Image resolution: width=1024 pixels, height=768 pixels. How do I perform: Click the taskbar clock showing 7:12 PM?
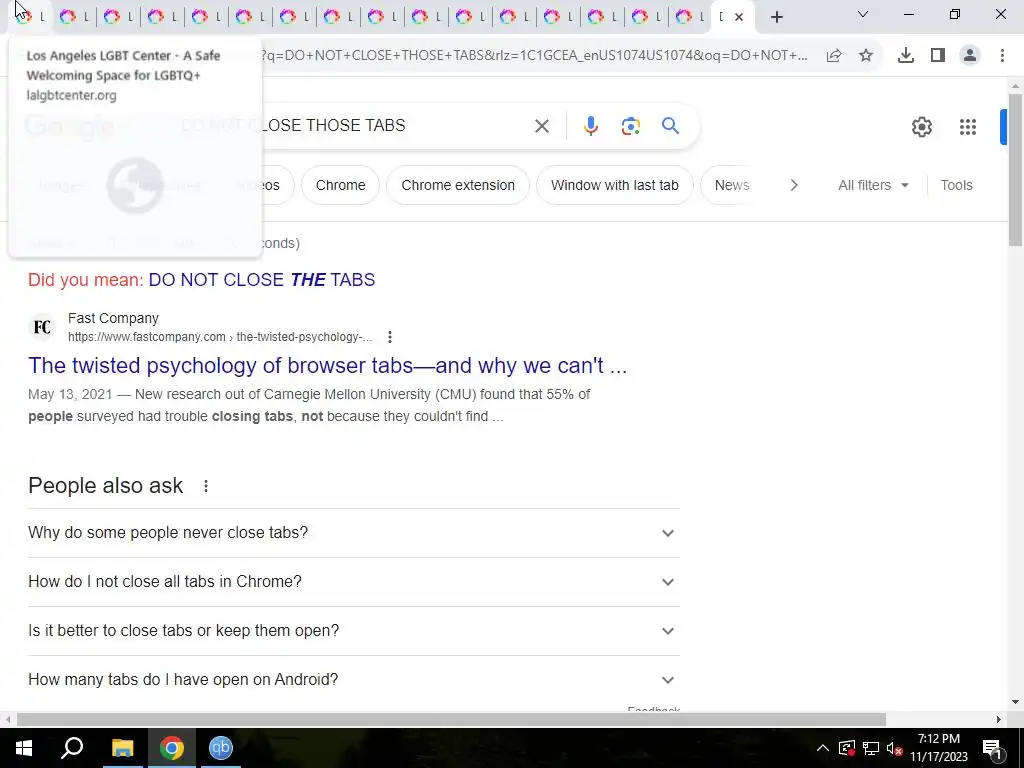(938, 748)
